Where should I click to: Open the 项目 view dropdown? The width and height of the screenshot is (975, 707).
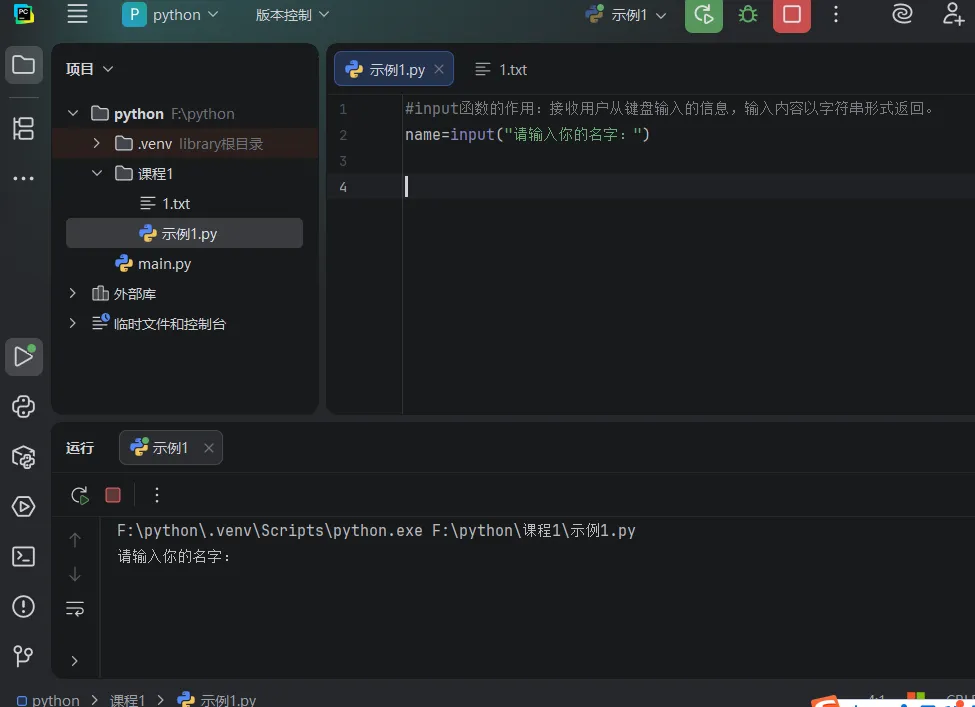90,69
